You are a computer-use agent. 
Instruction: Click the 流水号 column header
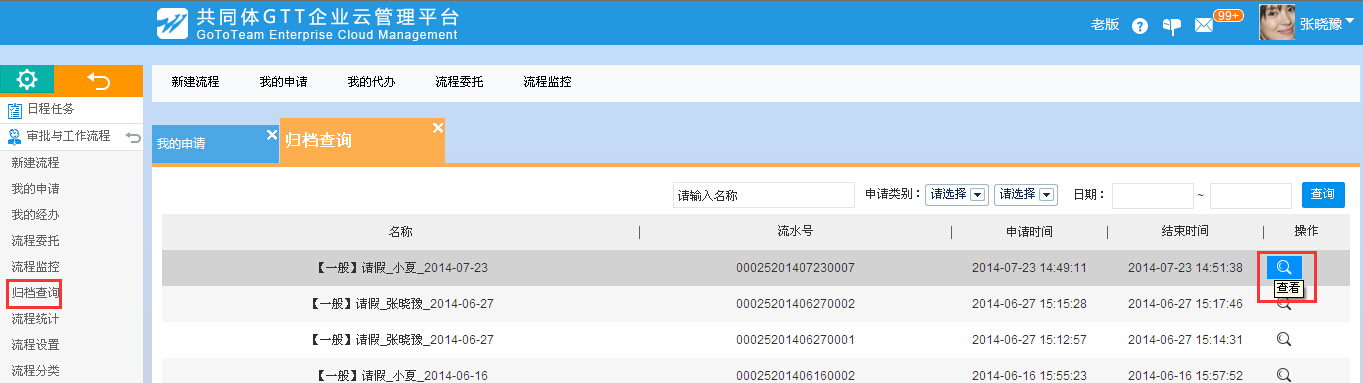(795, 232)
